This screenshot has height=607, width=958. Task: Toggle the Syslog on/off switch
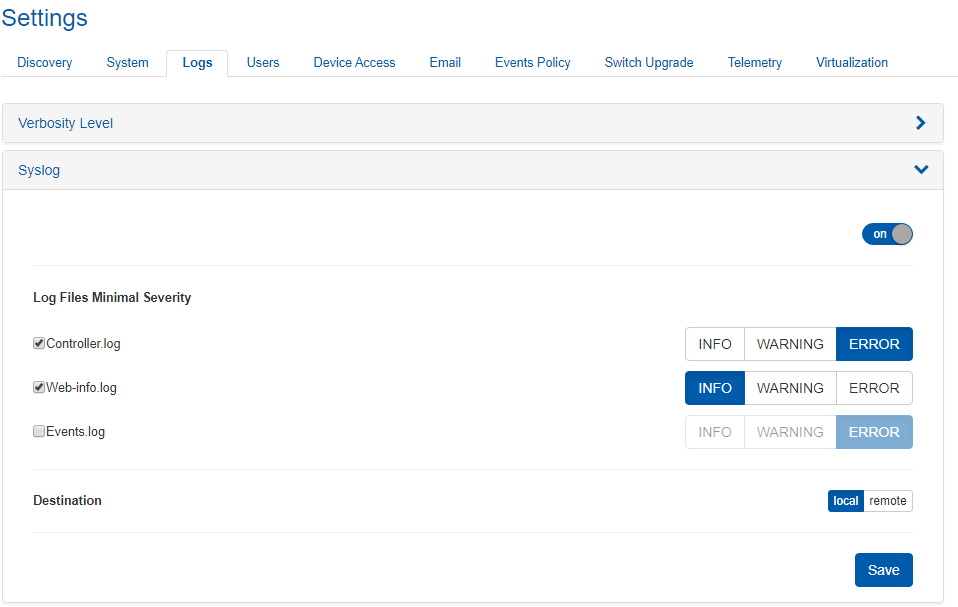click(x=887, y=234)
